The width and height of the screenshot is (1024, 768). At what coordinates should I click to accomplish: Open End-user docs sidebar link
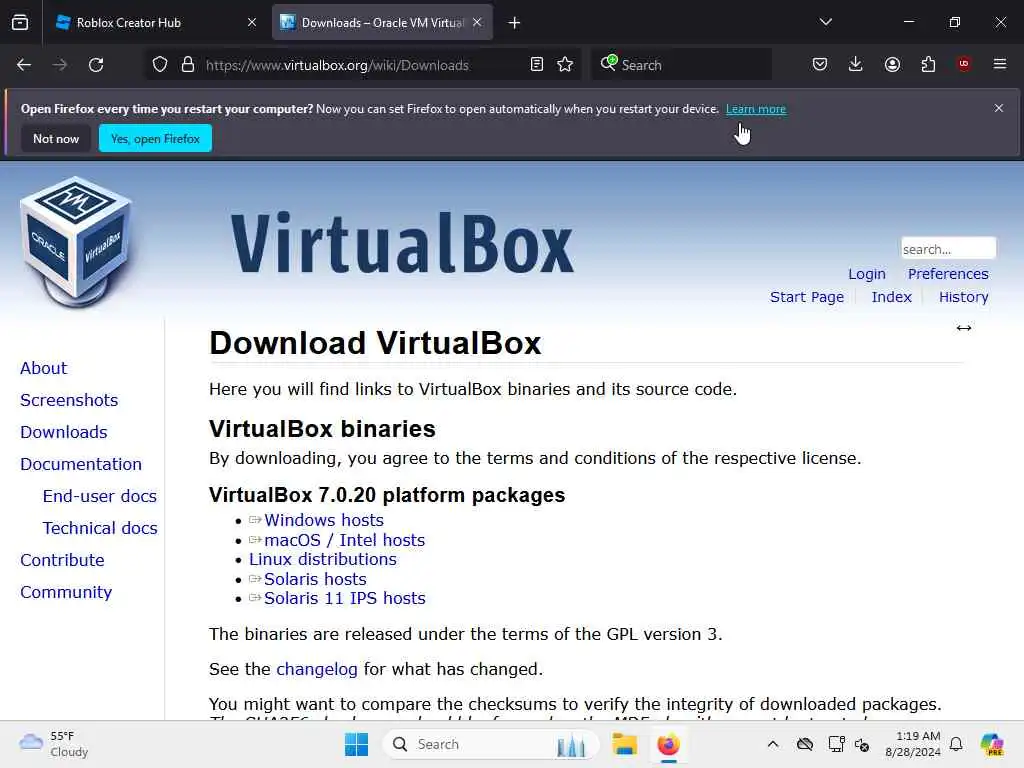100,496
